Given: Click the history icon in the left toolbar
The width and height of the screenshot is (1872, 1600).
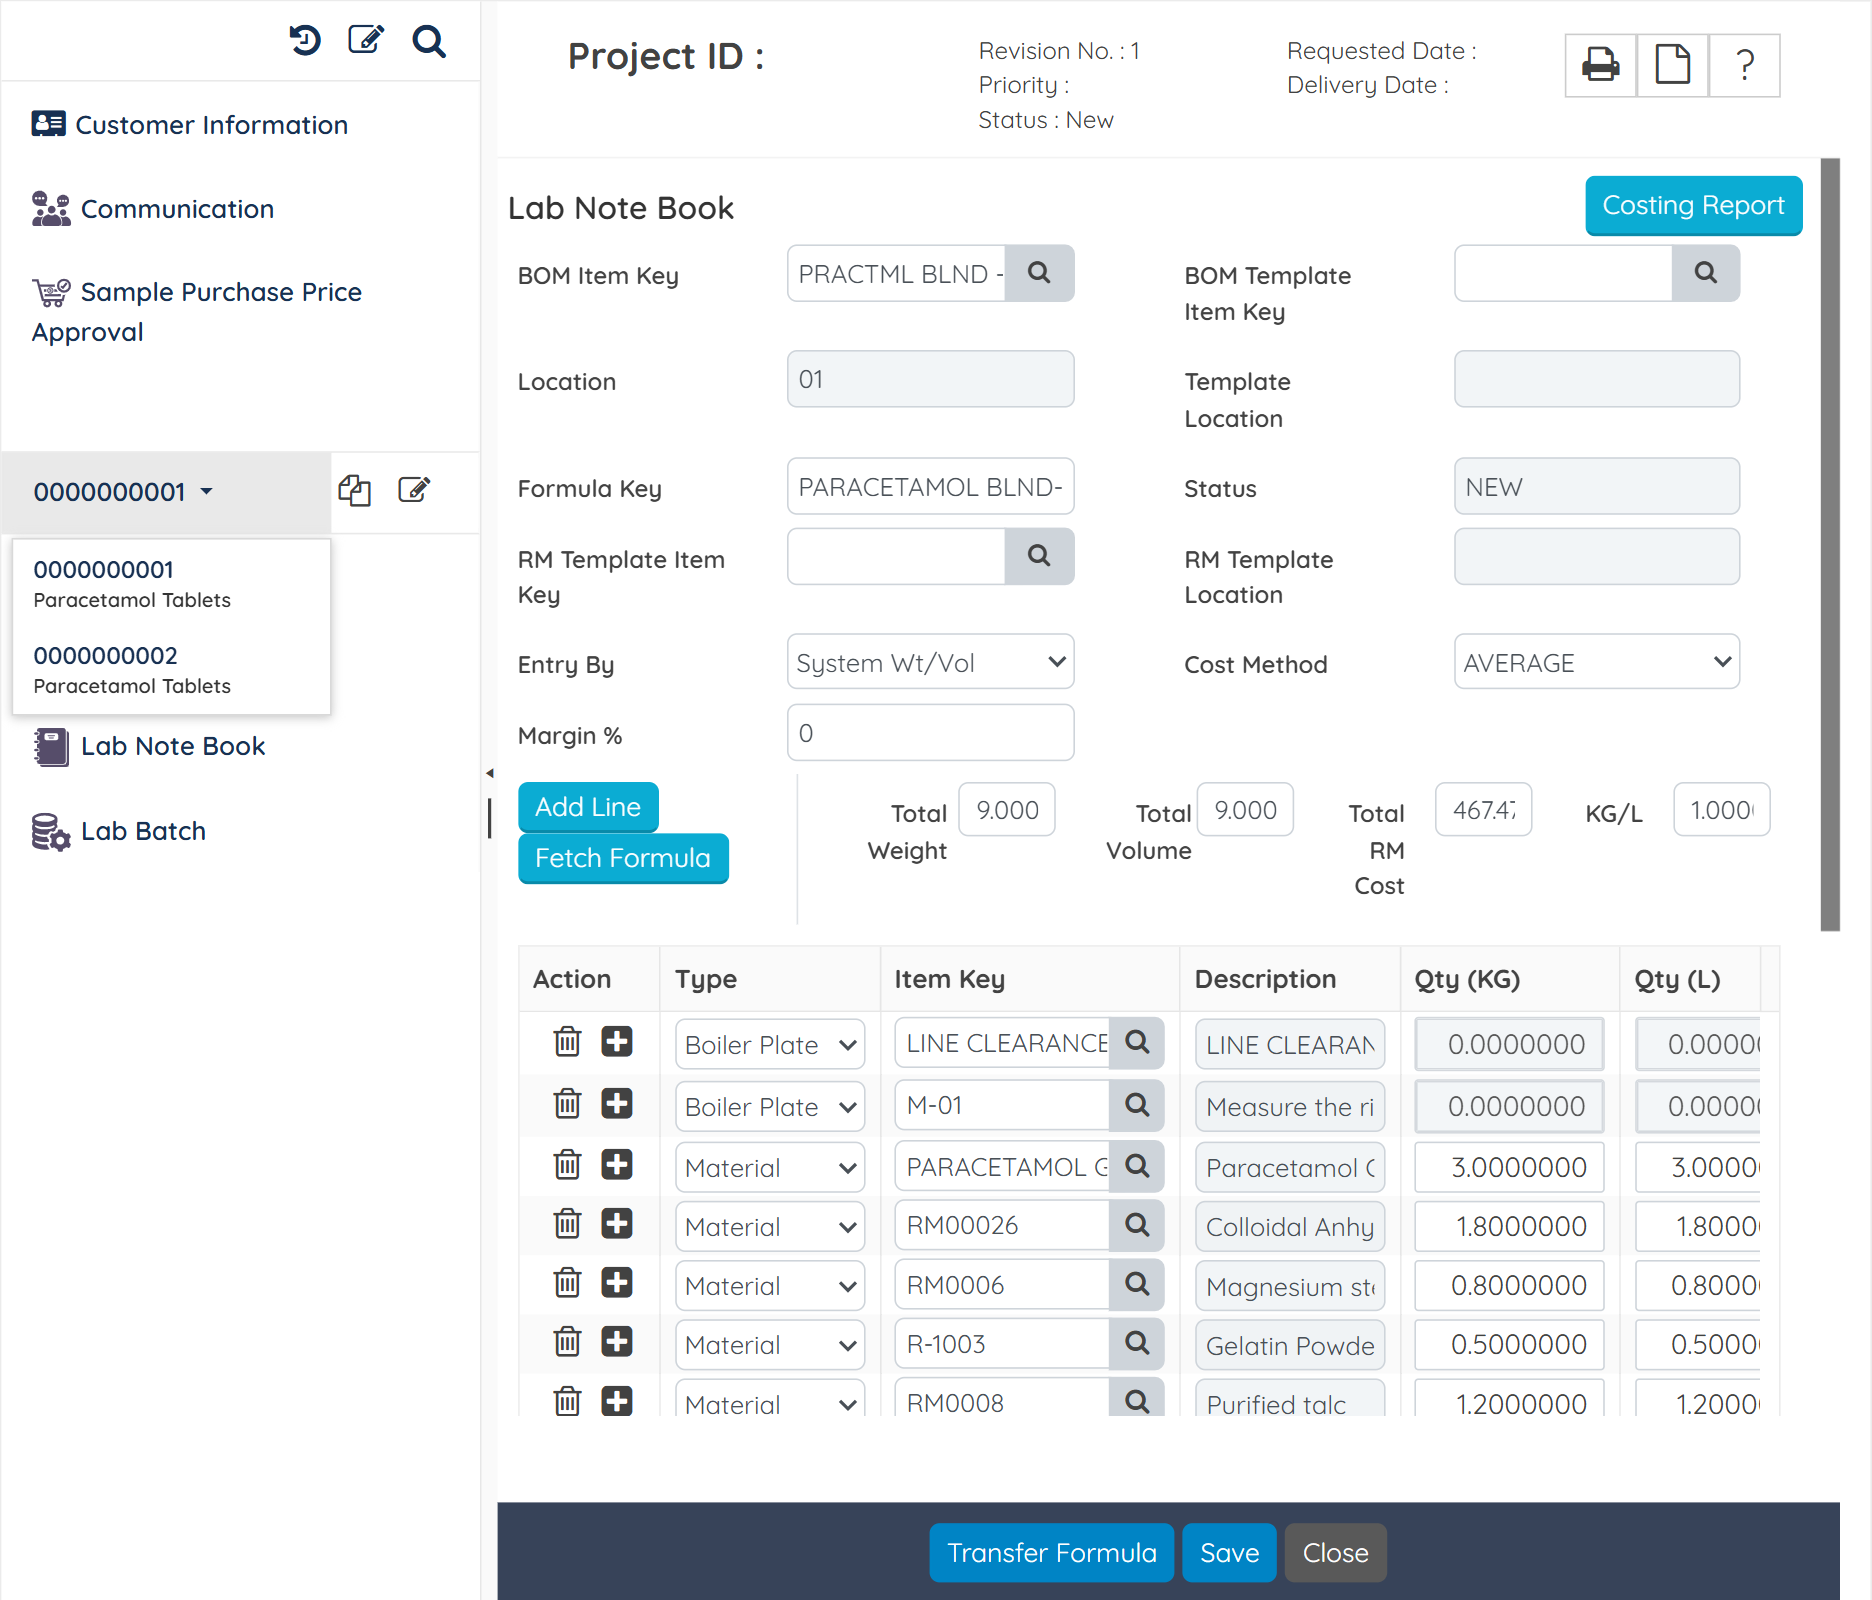Looking at the screenshot, I should tap(304, 41).
